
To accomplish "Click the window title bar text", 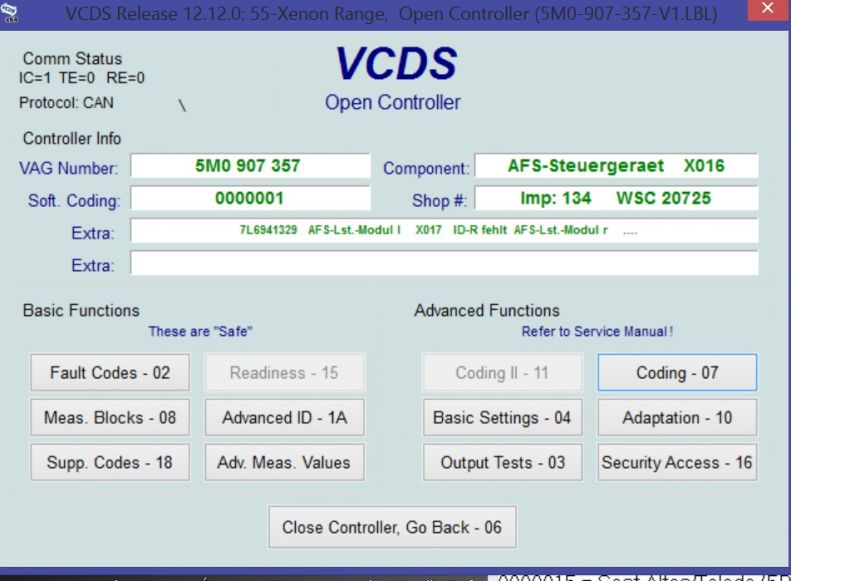I will coord(391,14).
